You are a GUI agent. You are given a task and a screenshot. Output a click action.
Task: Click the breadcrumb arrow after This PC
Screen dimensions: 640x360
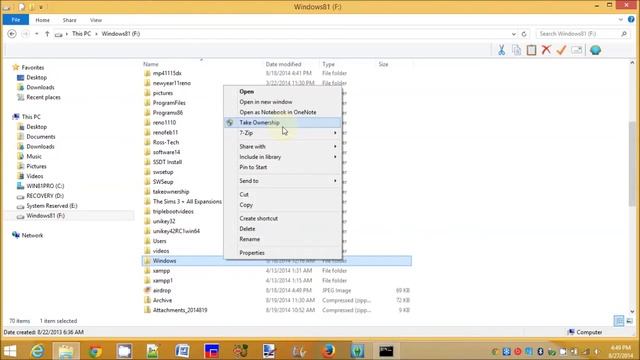click(97, 34)
